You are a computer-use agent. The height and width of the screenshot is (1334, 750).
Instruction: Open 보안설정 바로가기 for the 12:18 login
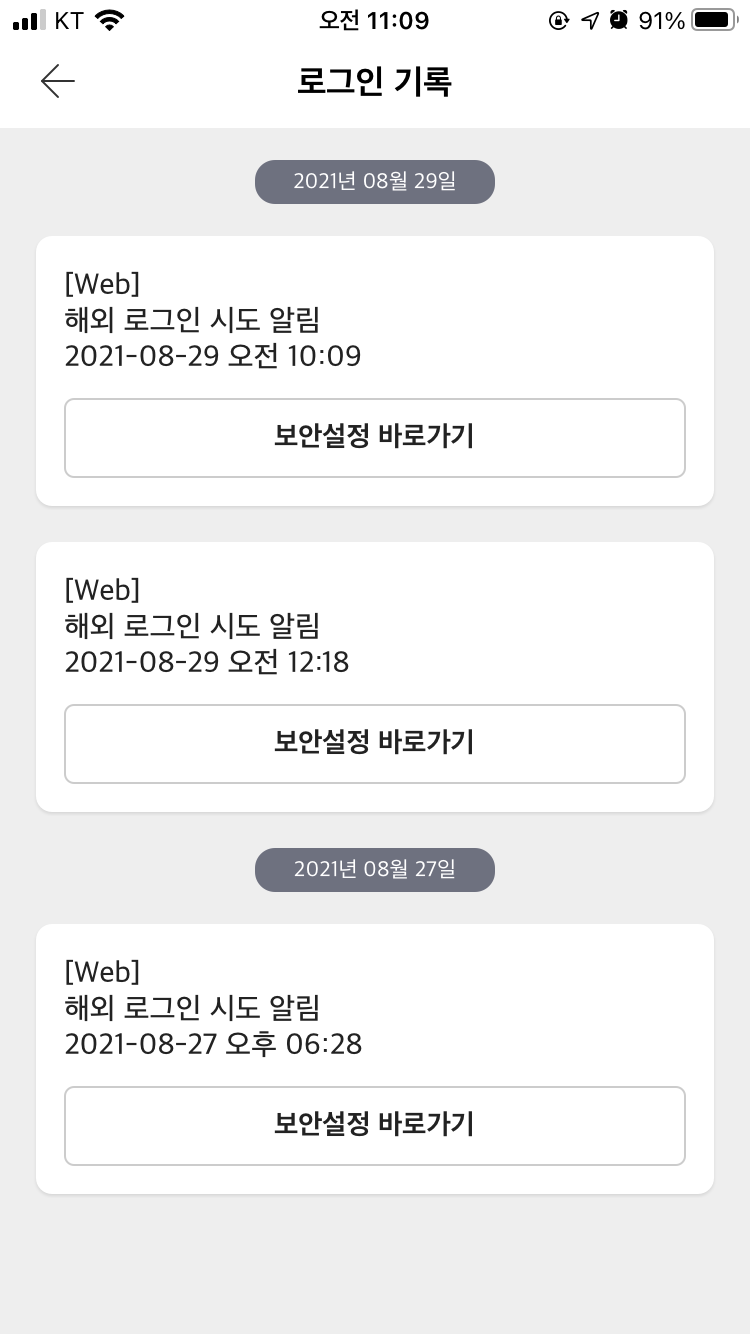(x=375, y=744)
